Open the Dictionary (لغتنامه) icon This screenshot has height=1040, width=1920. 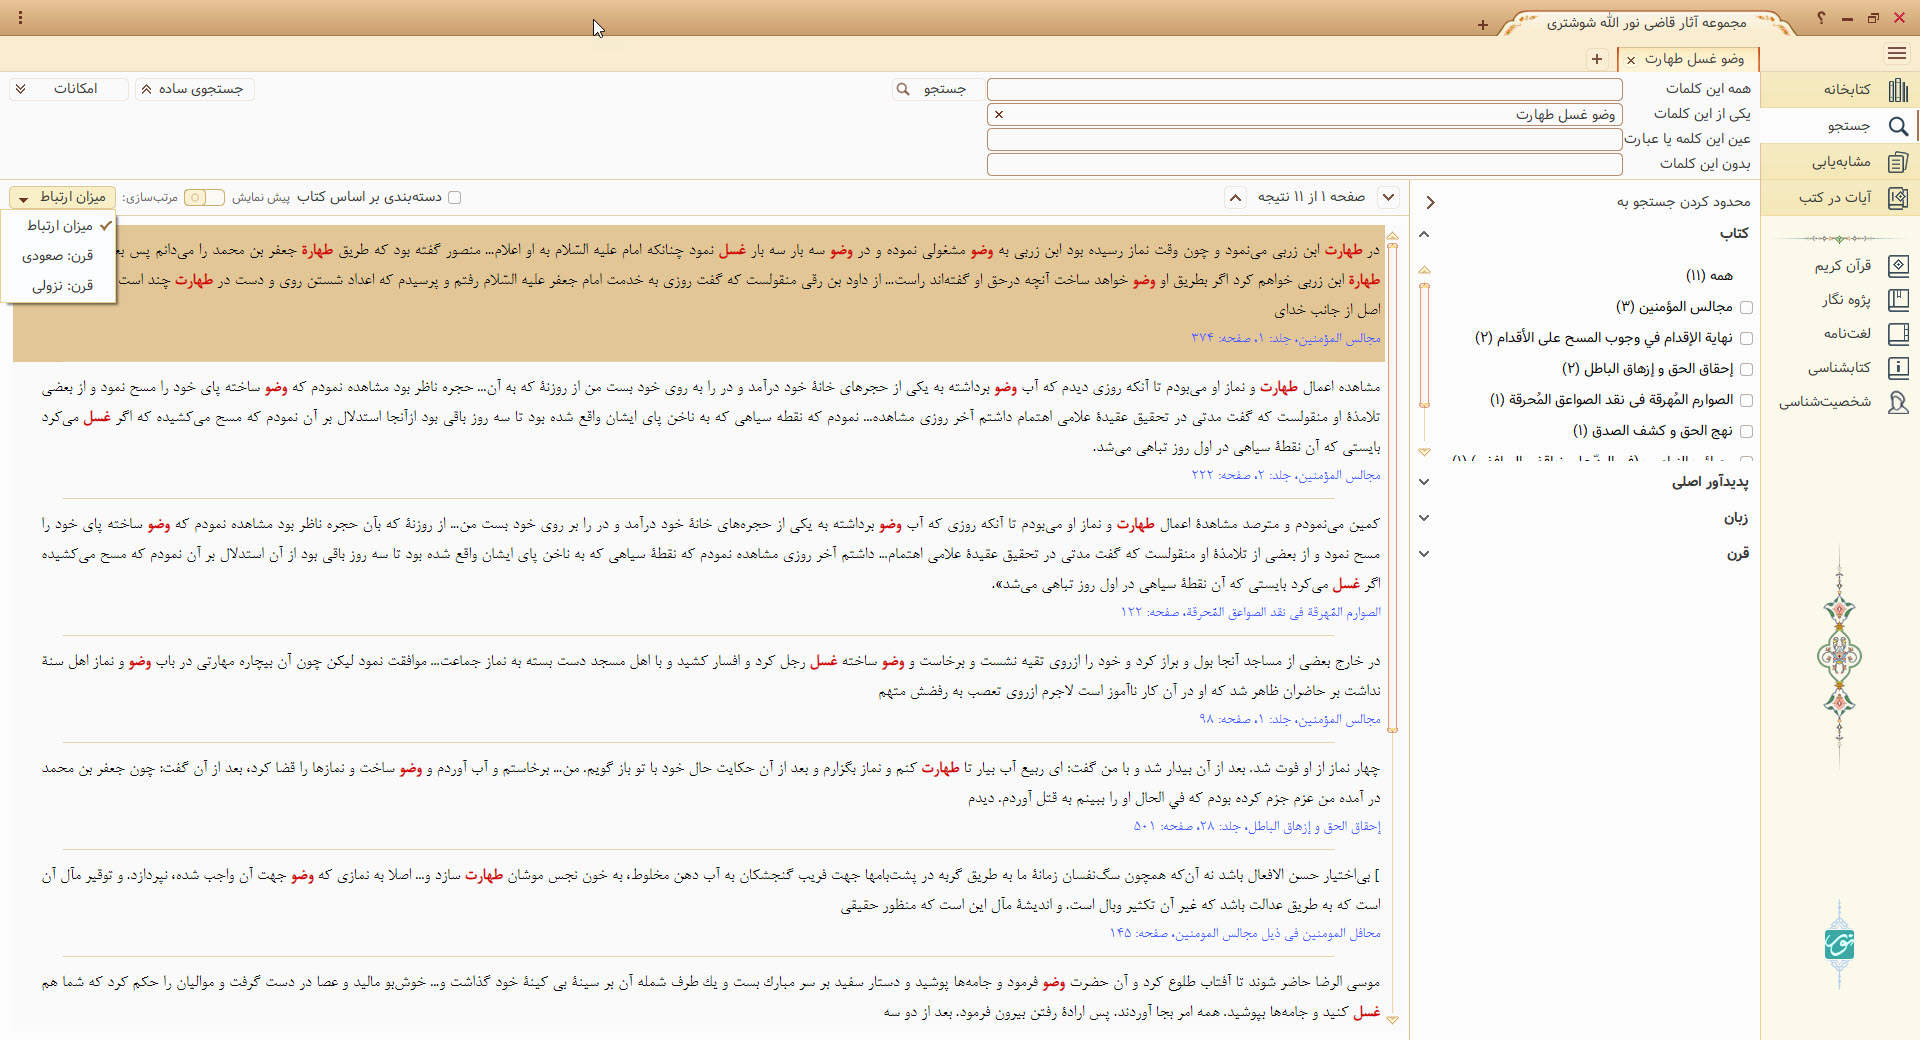1898,334
